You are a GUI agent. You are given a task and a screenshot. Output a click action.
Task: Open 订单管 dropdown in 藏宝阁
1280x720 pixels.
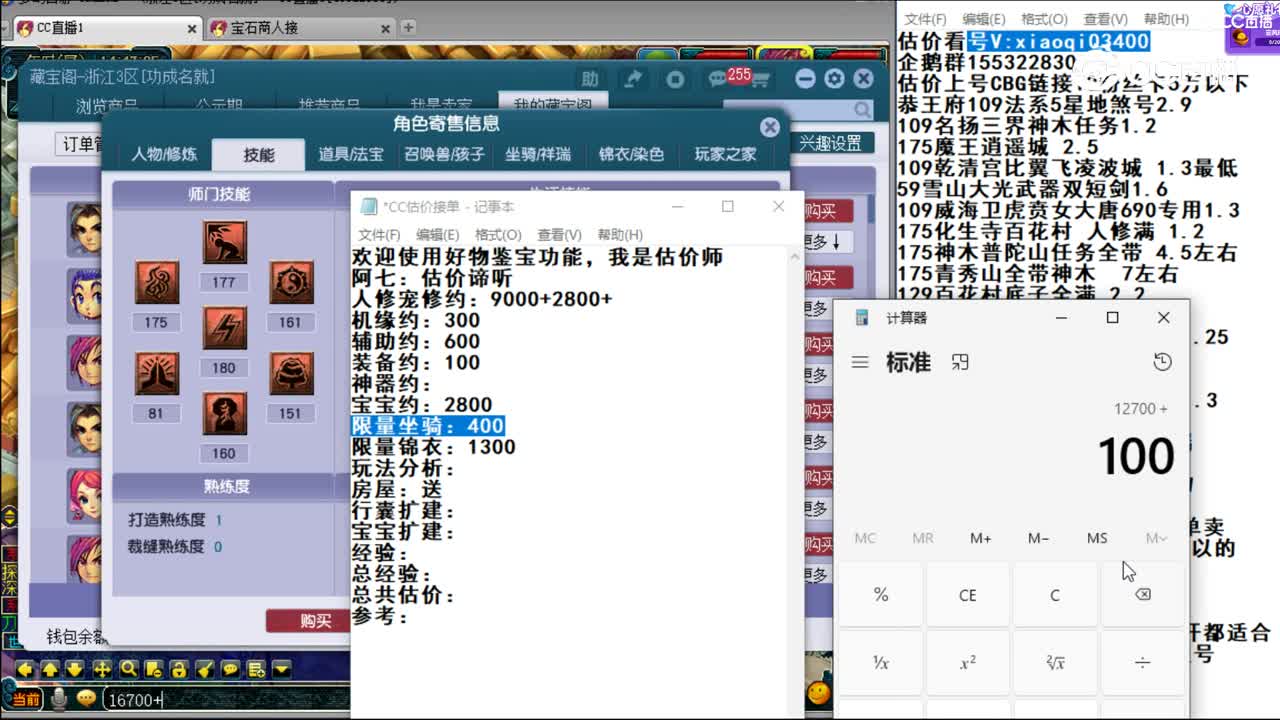82,144
